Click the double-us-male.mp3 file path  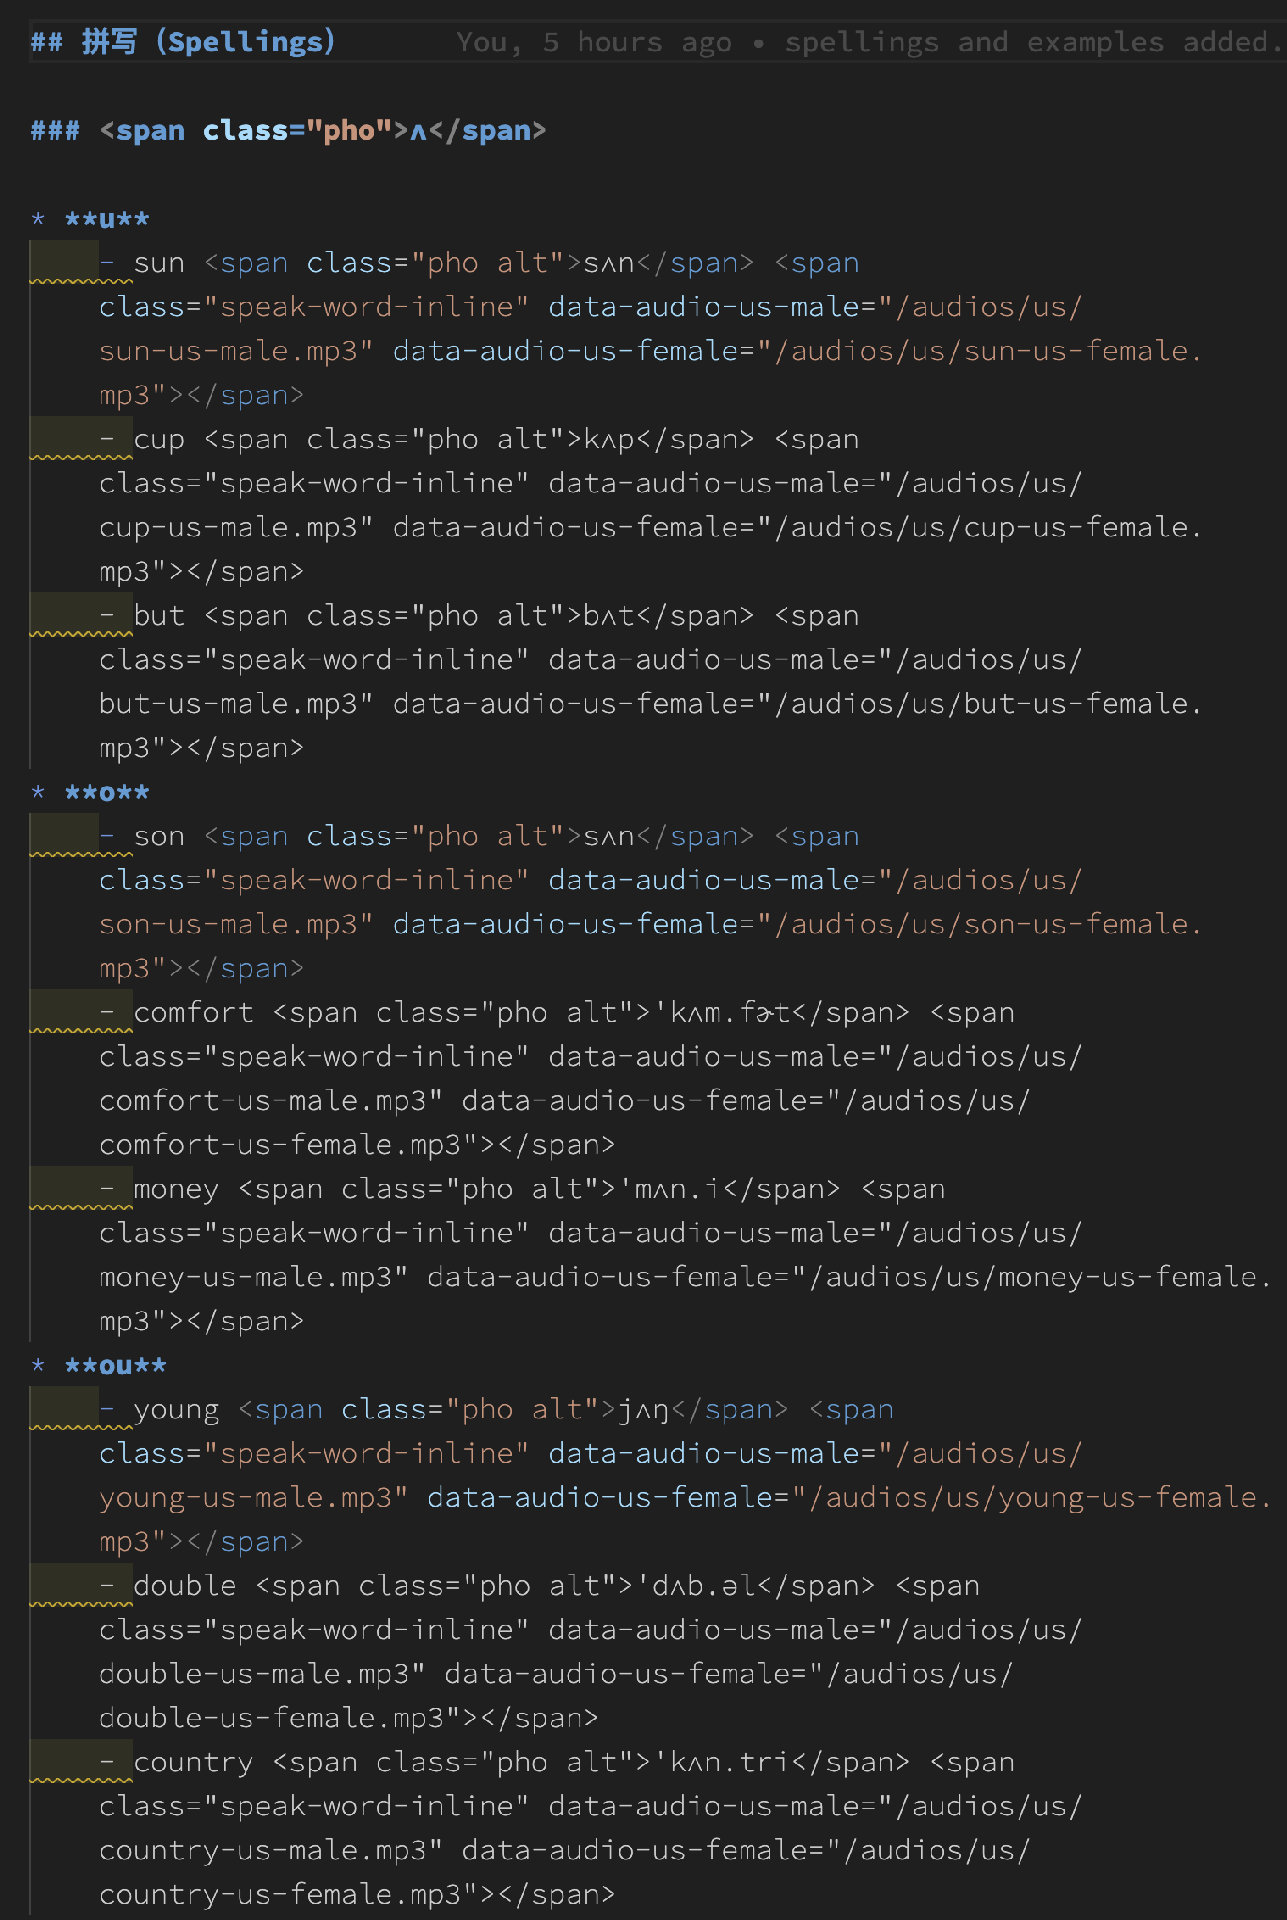tap(261, 1674)
